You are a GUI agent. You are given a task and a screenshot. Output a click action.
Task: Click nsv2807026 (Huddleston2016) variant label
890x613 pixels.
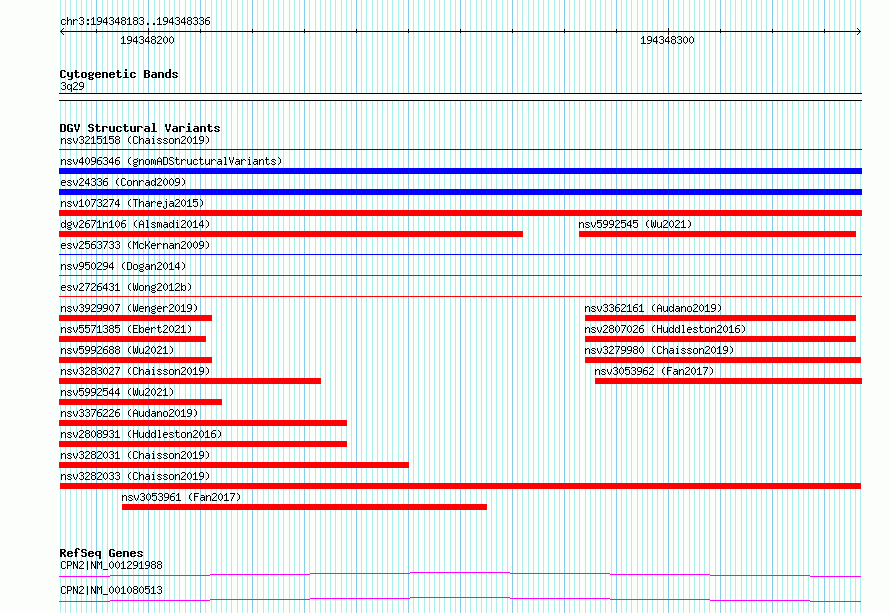[x=665, y=329]
